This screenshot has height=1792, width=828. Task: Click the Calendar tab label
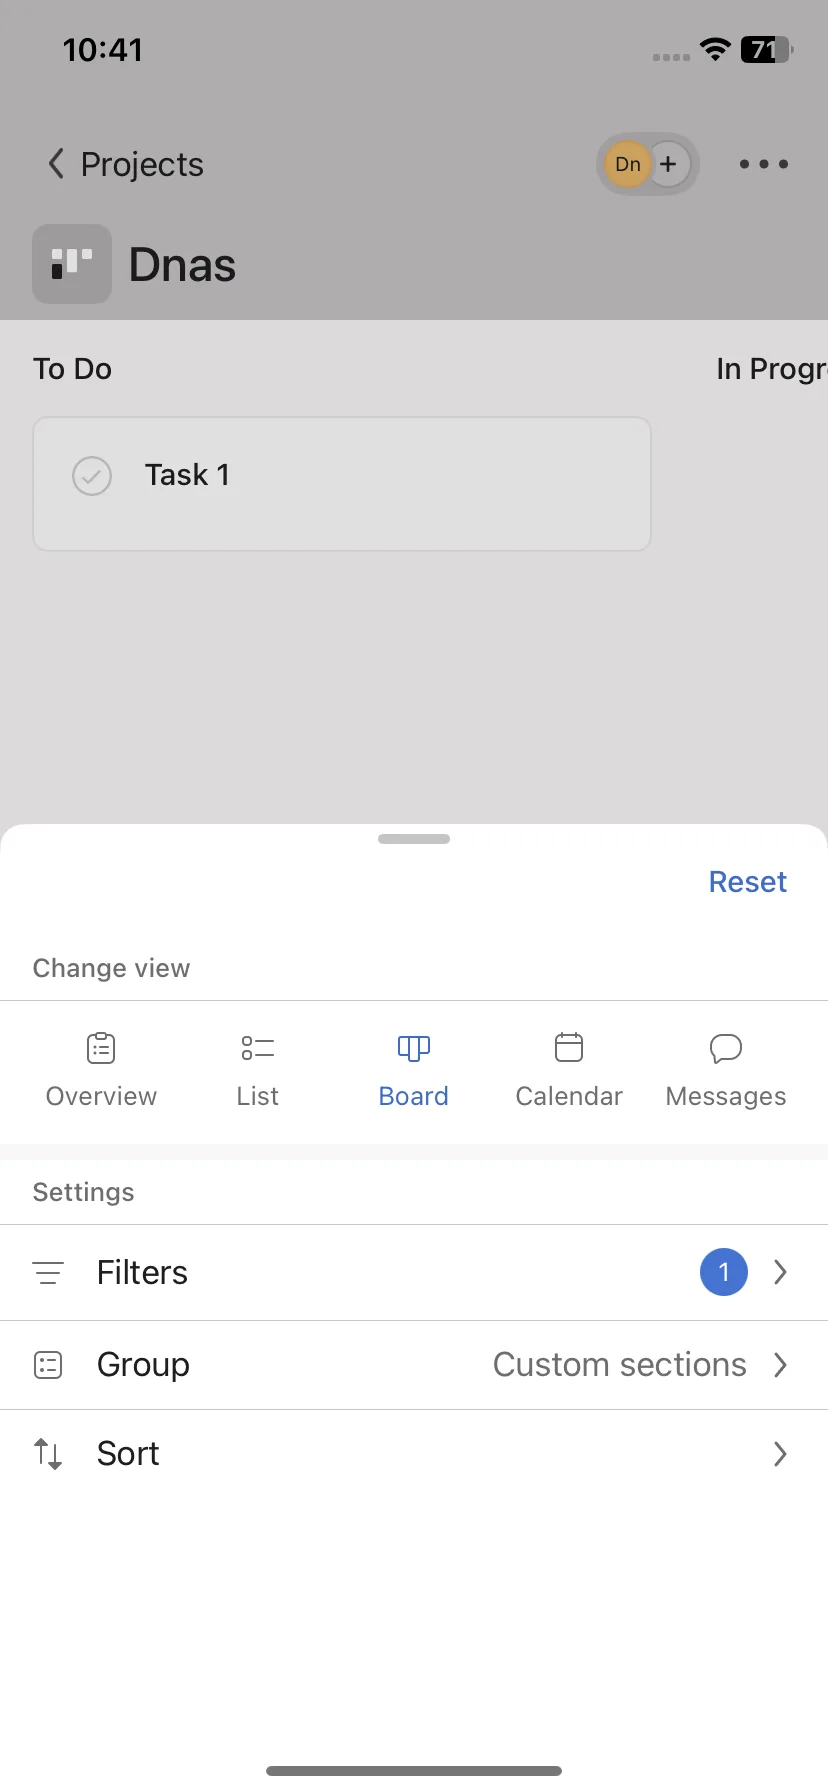pos(569,1096)
